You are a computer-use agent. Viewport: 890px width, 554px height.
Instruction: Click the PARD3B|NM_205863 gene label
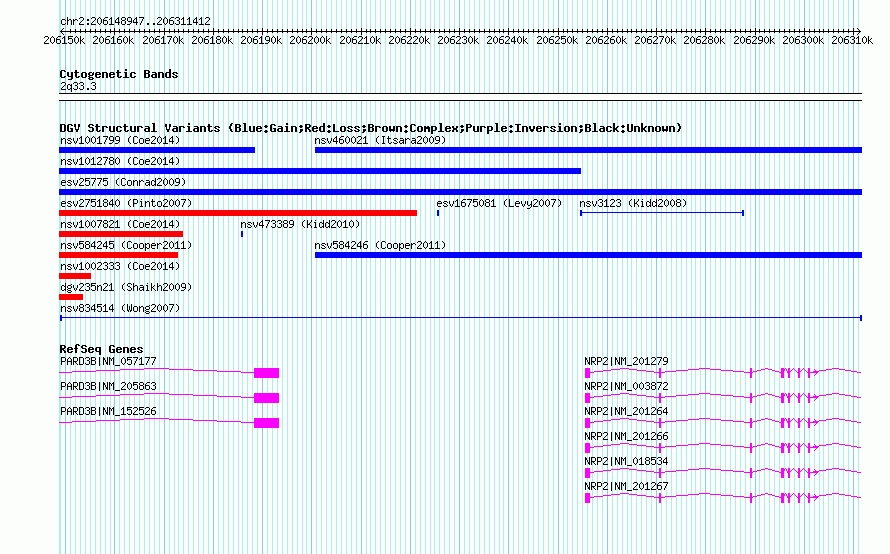108,386
